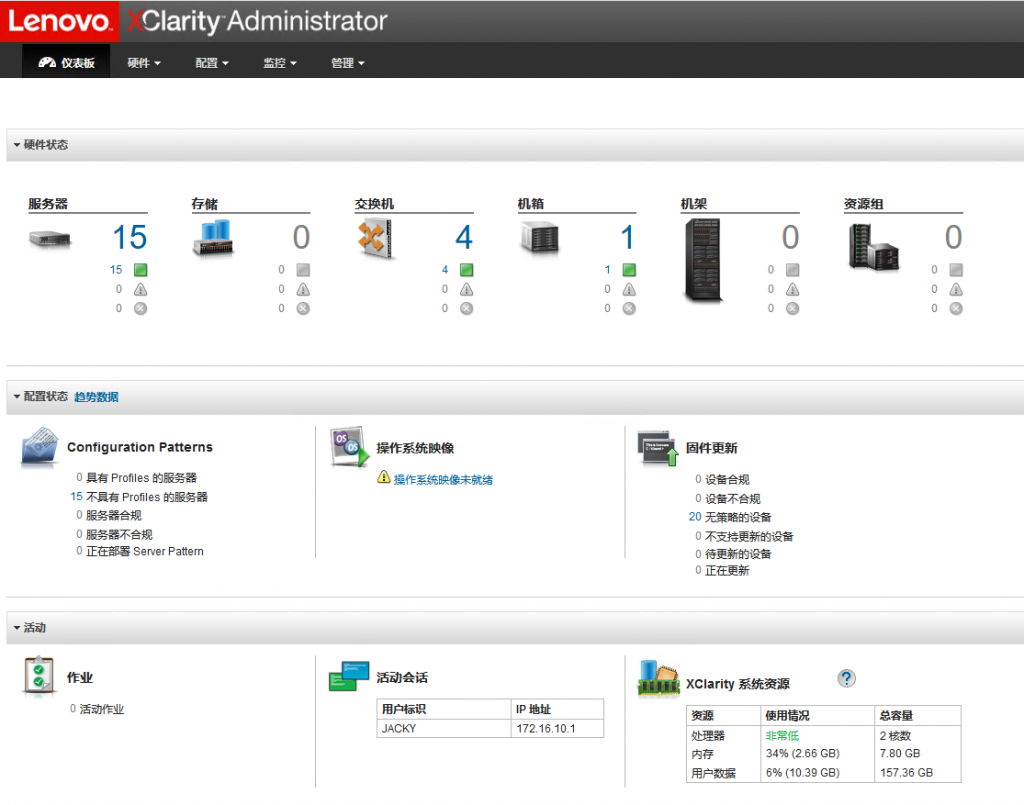The image size is (1024, 805).
Task: Click the total count 0 under 资源组
Action: (953, 237)
